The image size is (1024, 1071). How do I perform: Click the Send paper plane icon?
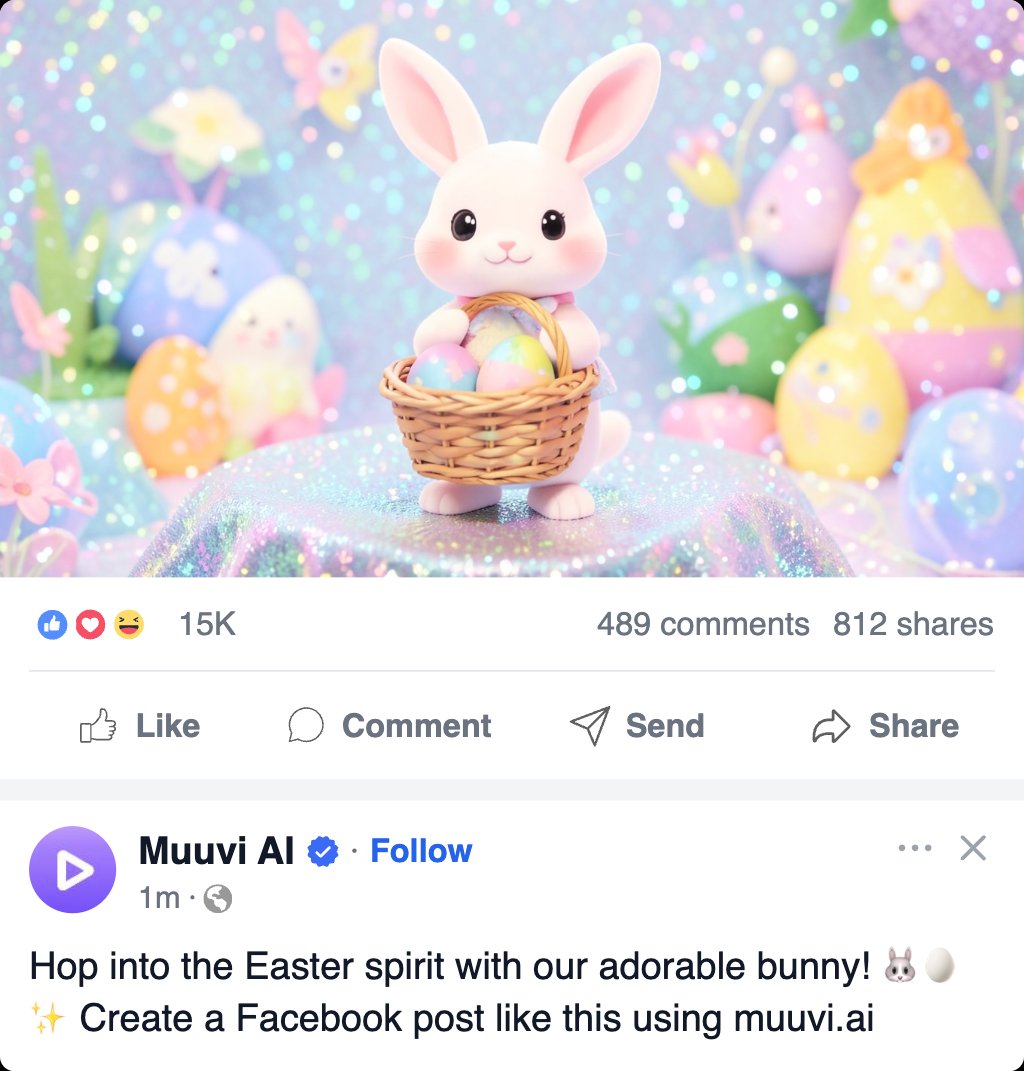pyautogui.click(x=592, y=726)
